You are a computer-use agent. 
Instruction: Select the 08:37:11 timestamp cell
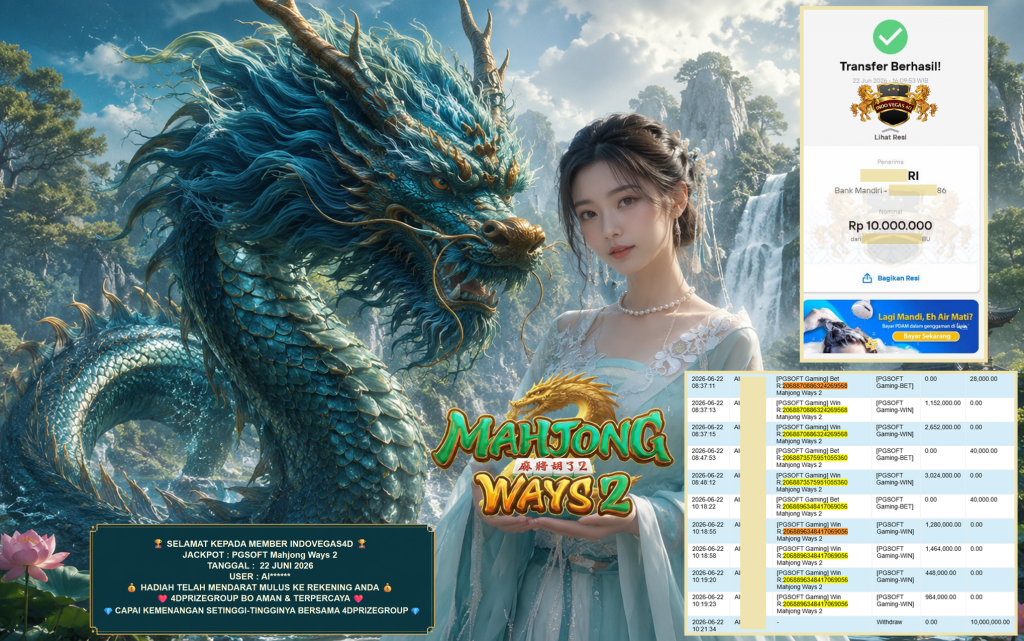[707, 383]
